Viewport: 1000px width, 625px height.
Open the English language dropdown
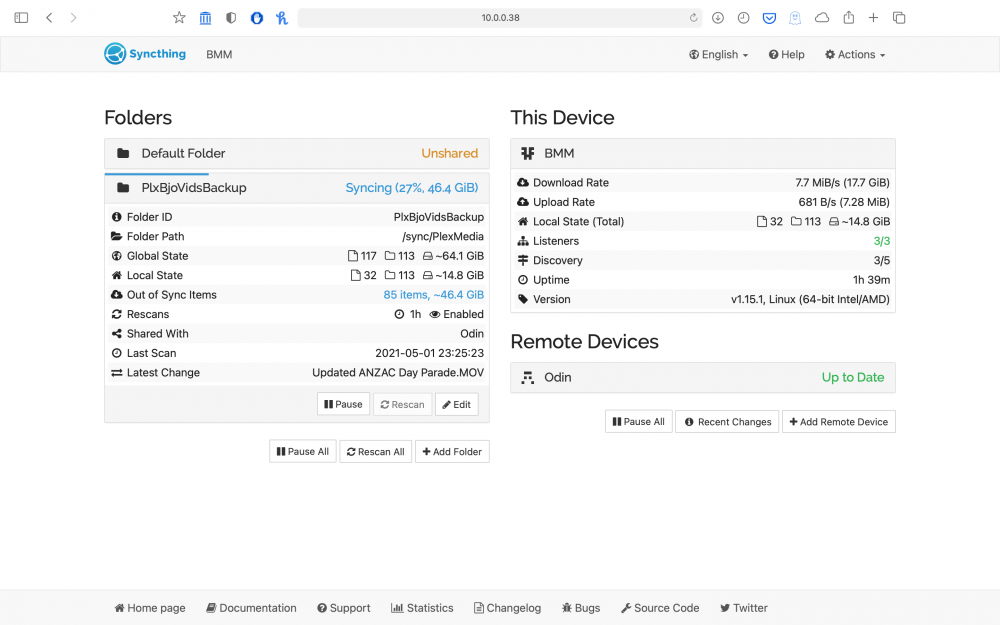pos(718,55)
